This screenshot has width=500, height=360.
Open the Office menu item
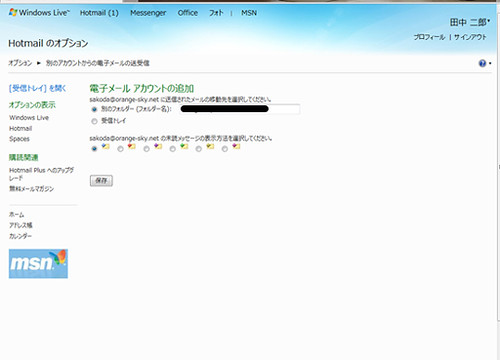pyautogui.click(x=188, y=13)
